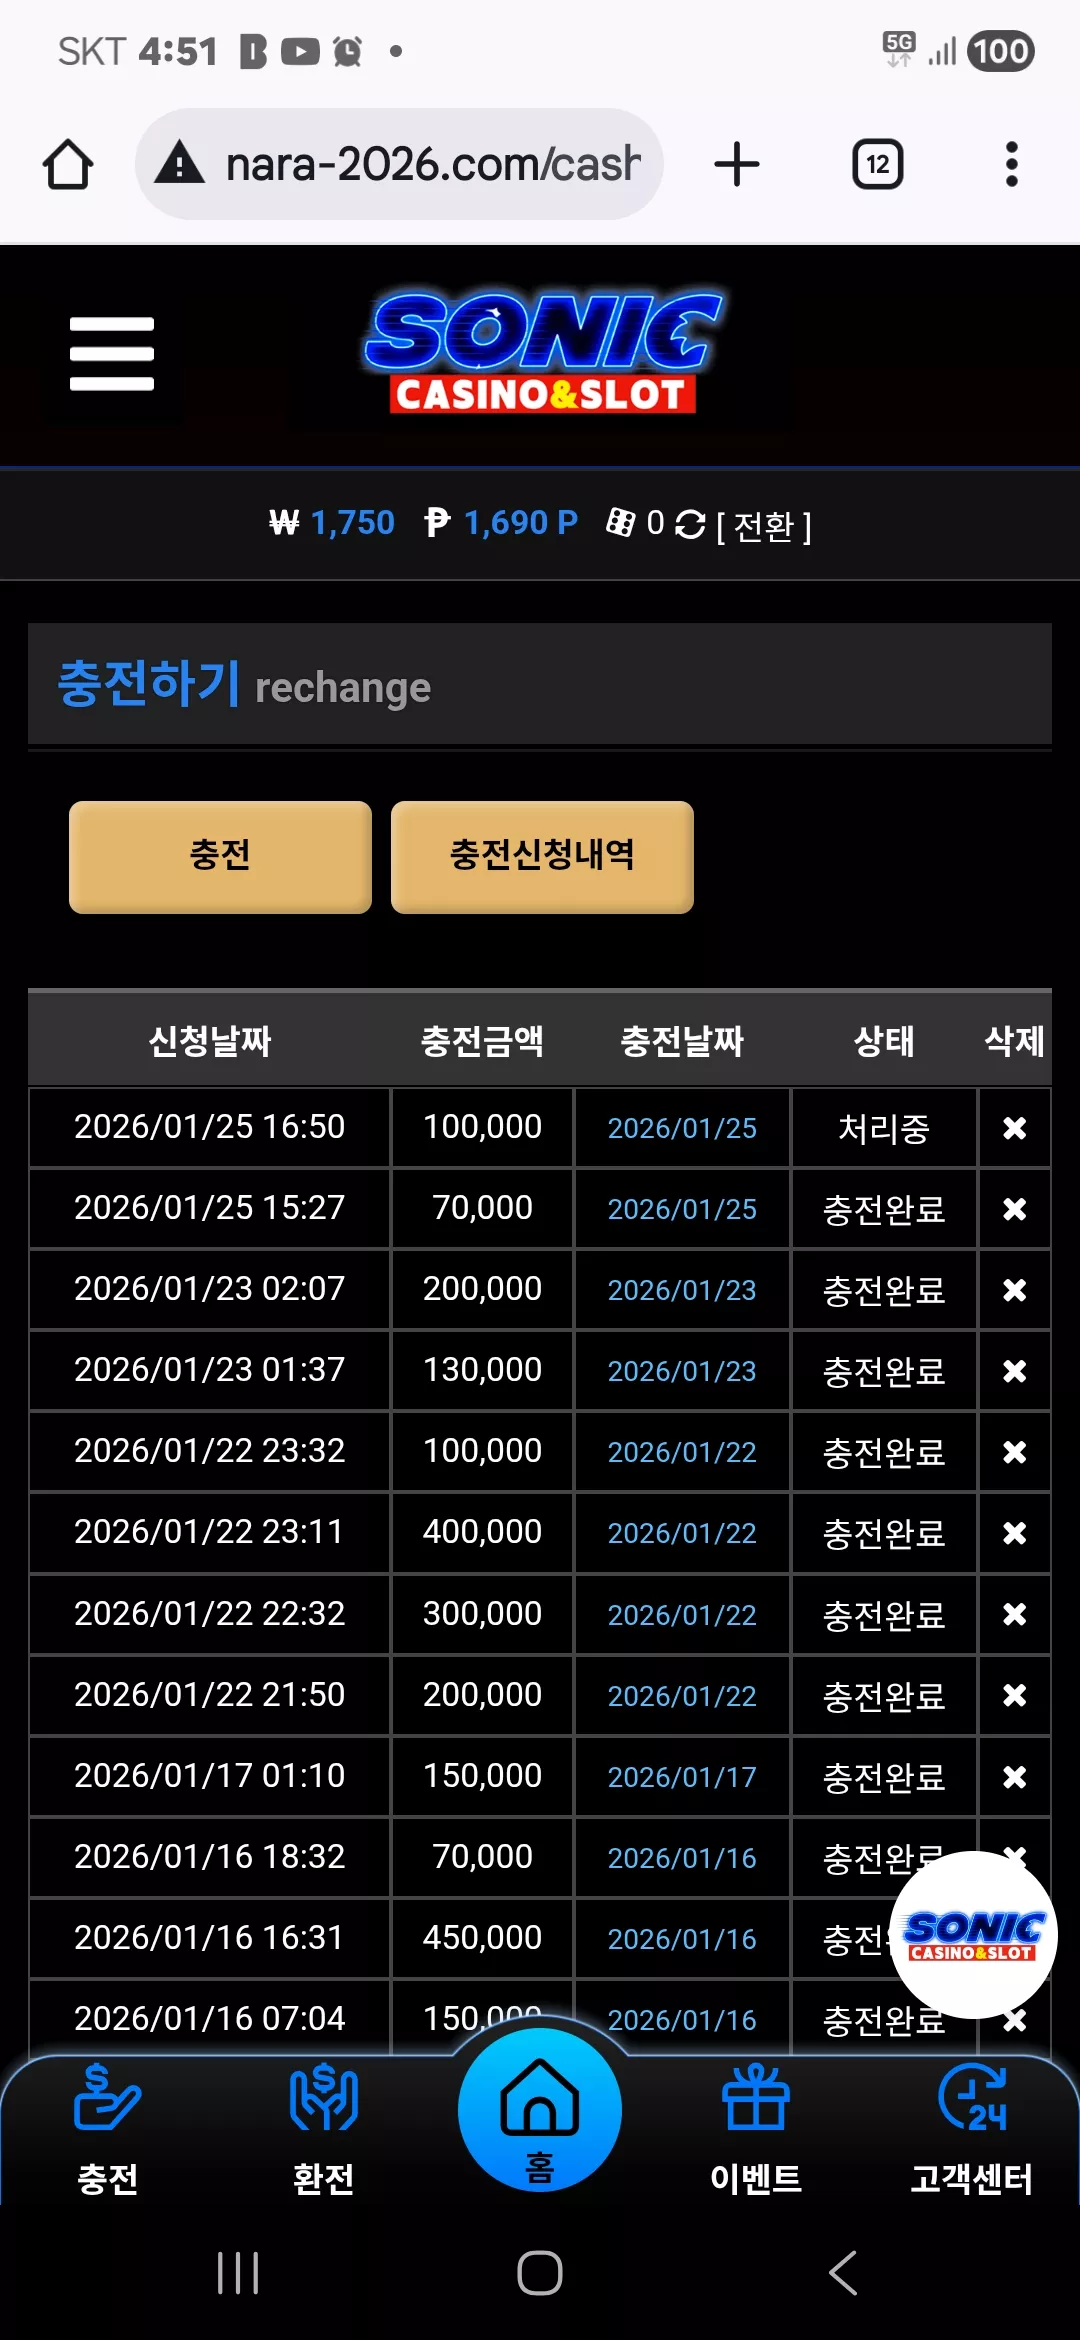This screenshot has width=1080, height=2340.
Task: Open the browser three-dot menu
Action: click(1012, 165)
